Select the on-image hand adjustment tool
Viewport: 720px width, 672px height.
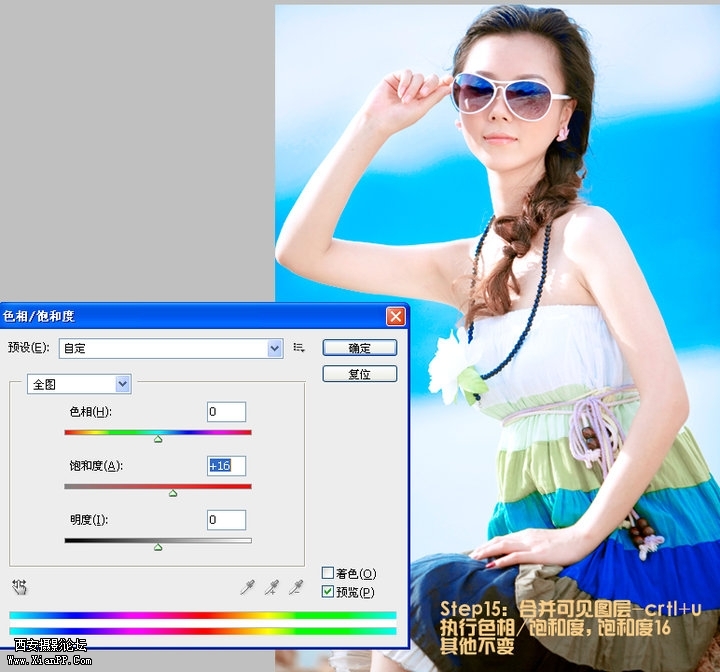pyautogui.click(x=19, y=587)
